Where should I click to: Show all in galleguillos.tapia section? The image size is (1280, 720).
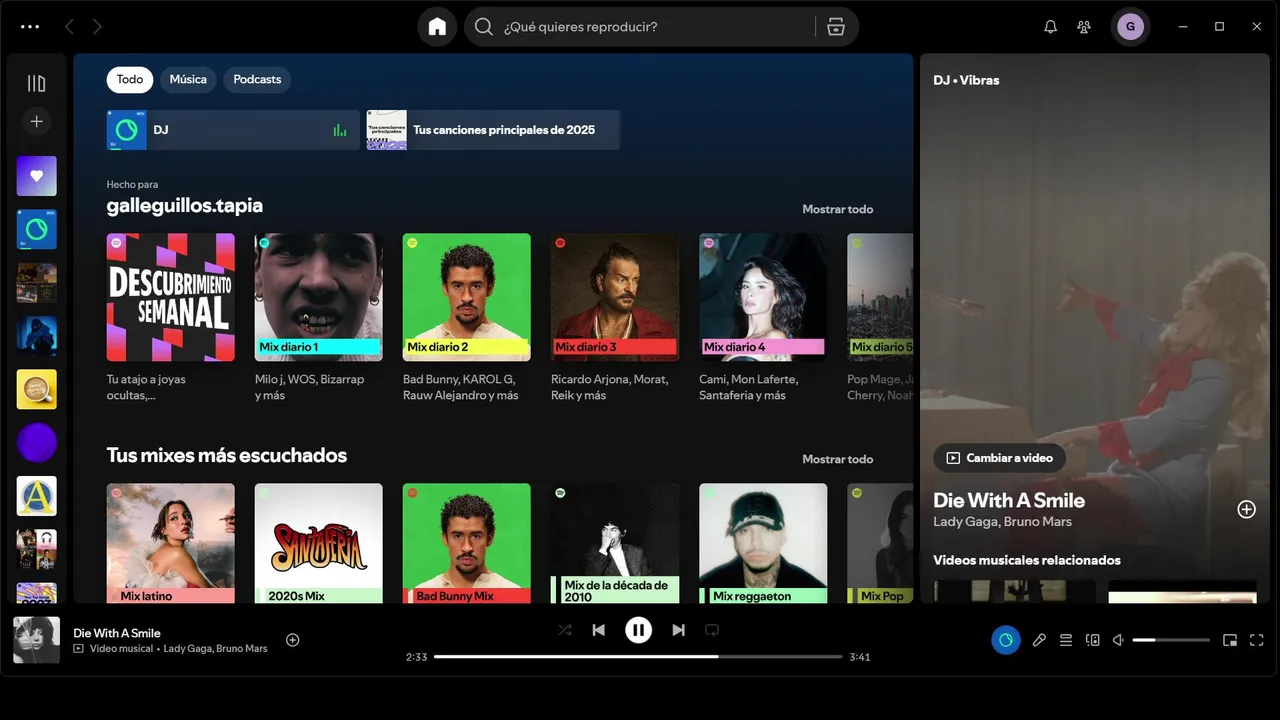(x=837, y=209)
